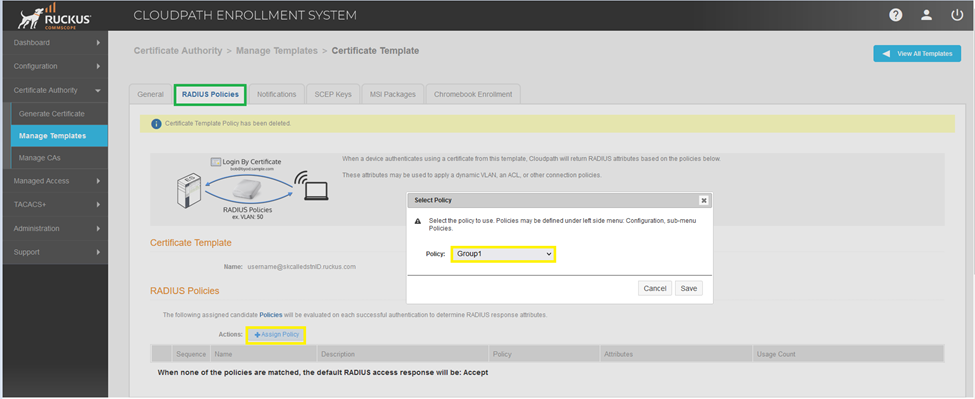Click Manage Templates breadcrumb
The height and width of the screenshot is (399, 975).
[x=277, y=51]
